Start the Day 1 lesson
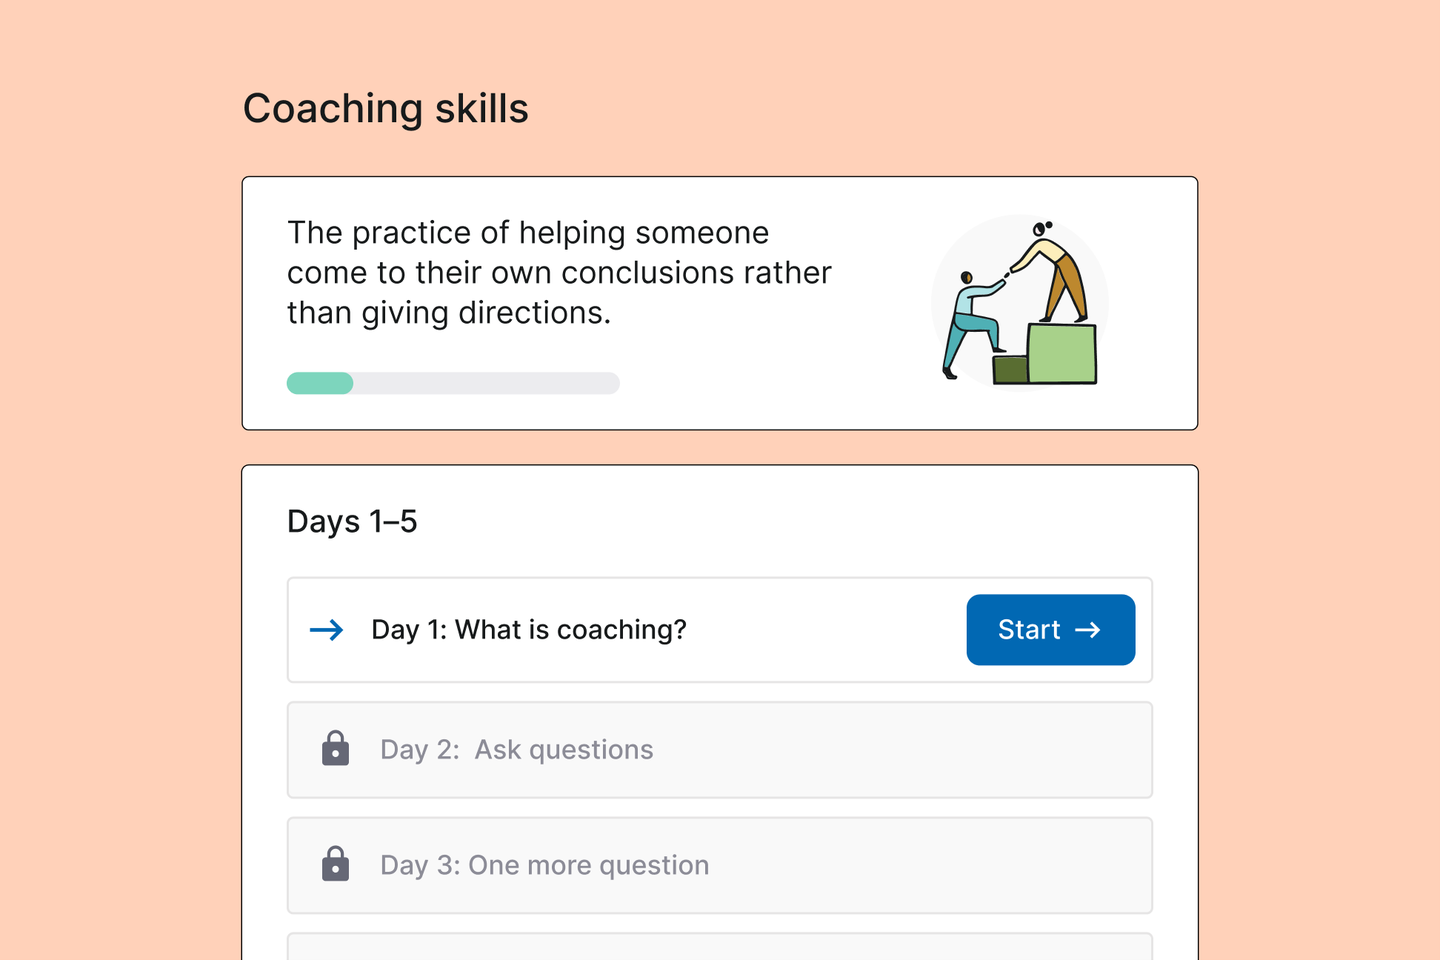Viewport: 1440px width, 960px height. 1050,630
